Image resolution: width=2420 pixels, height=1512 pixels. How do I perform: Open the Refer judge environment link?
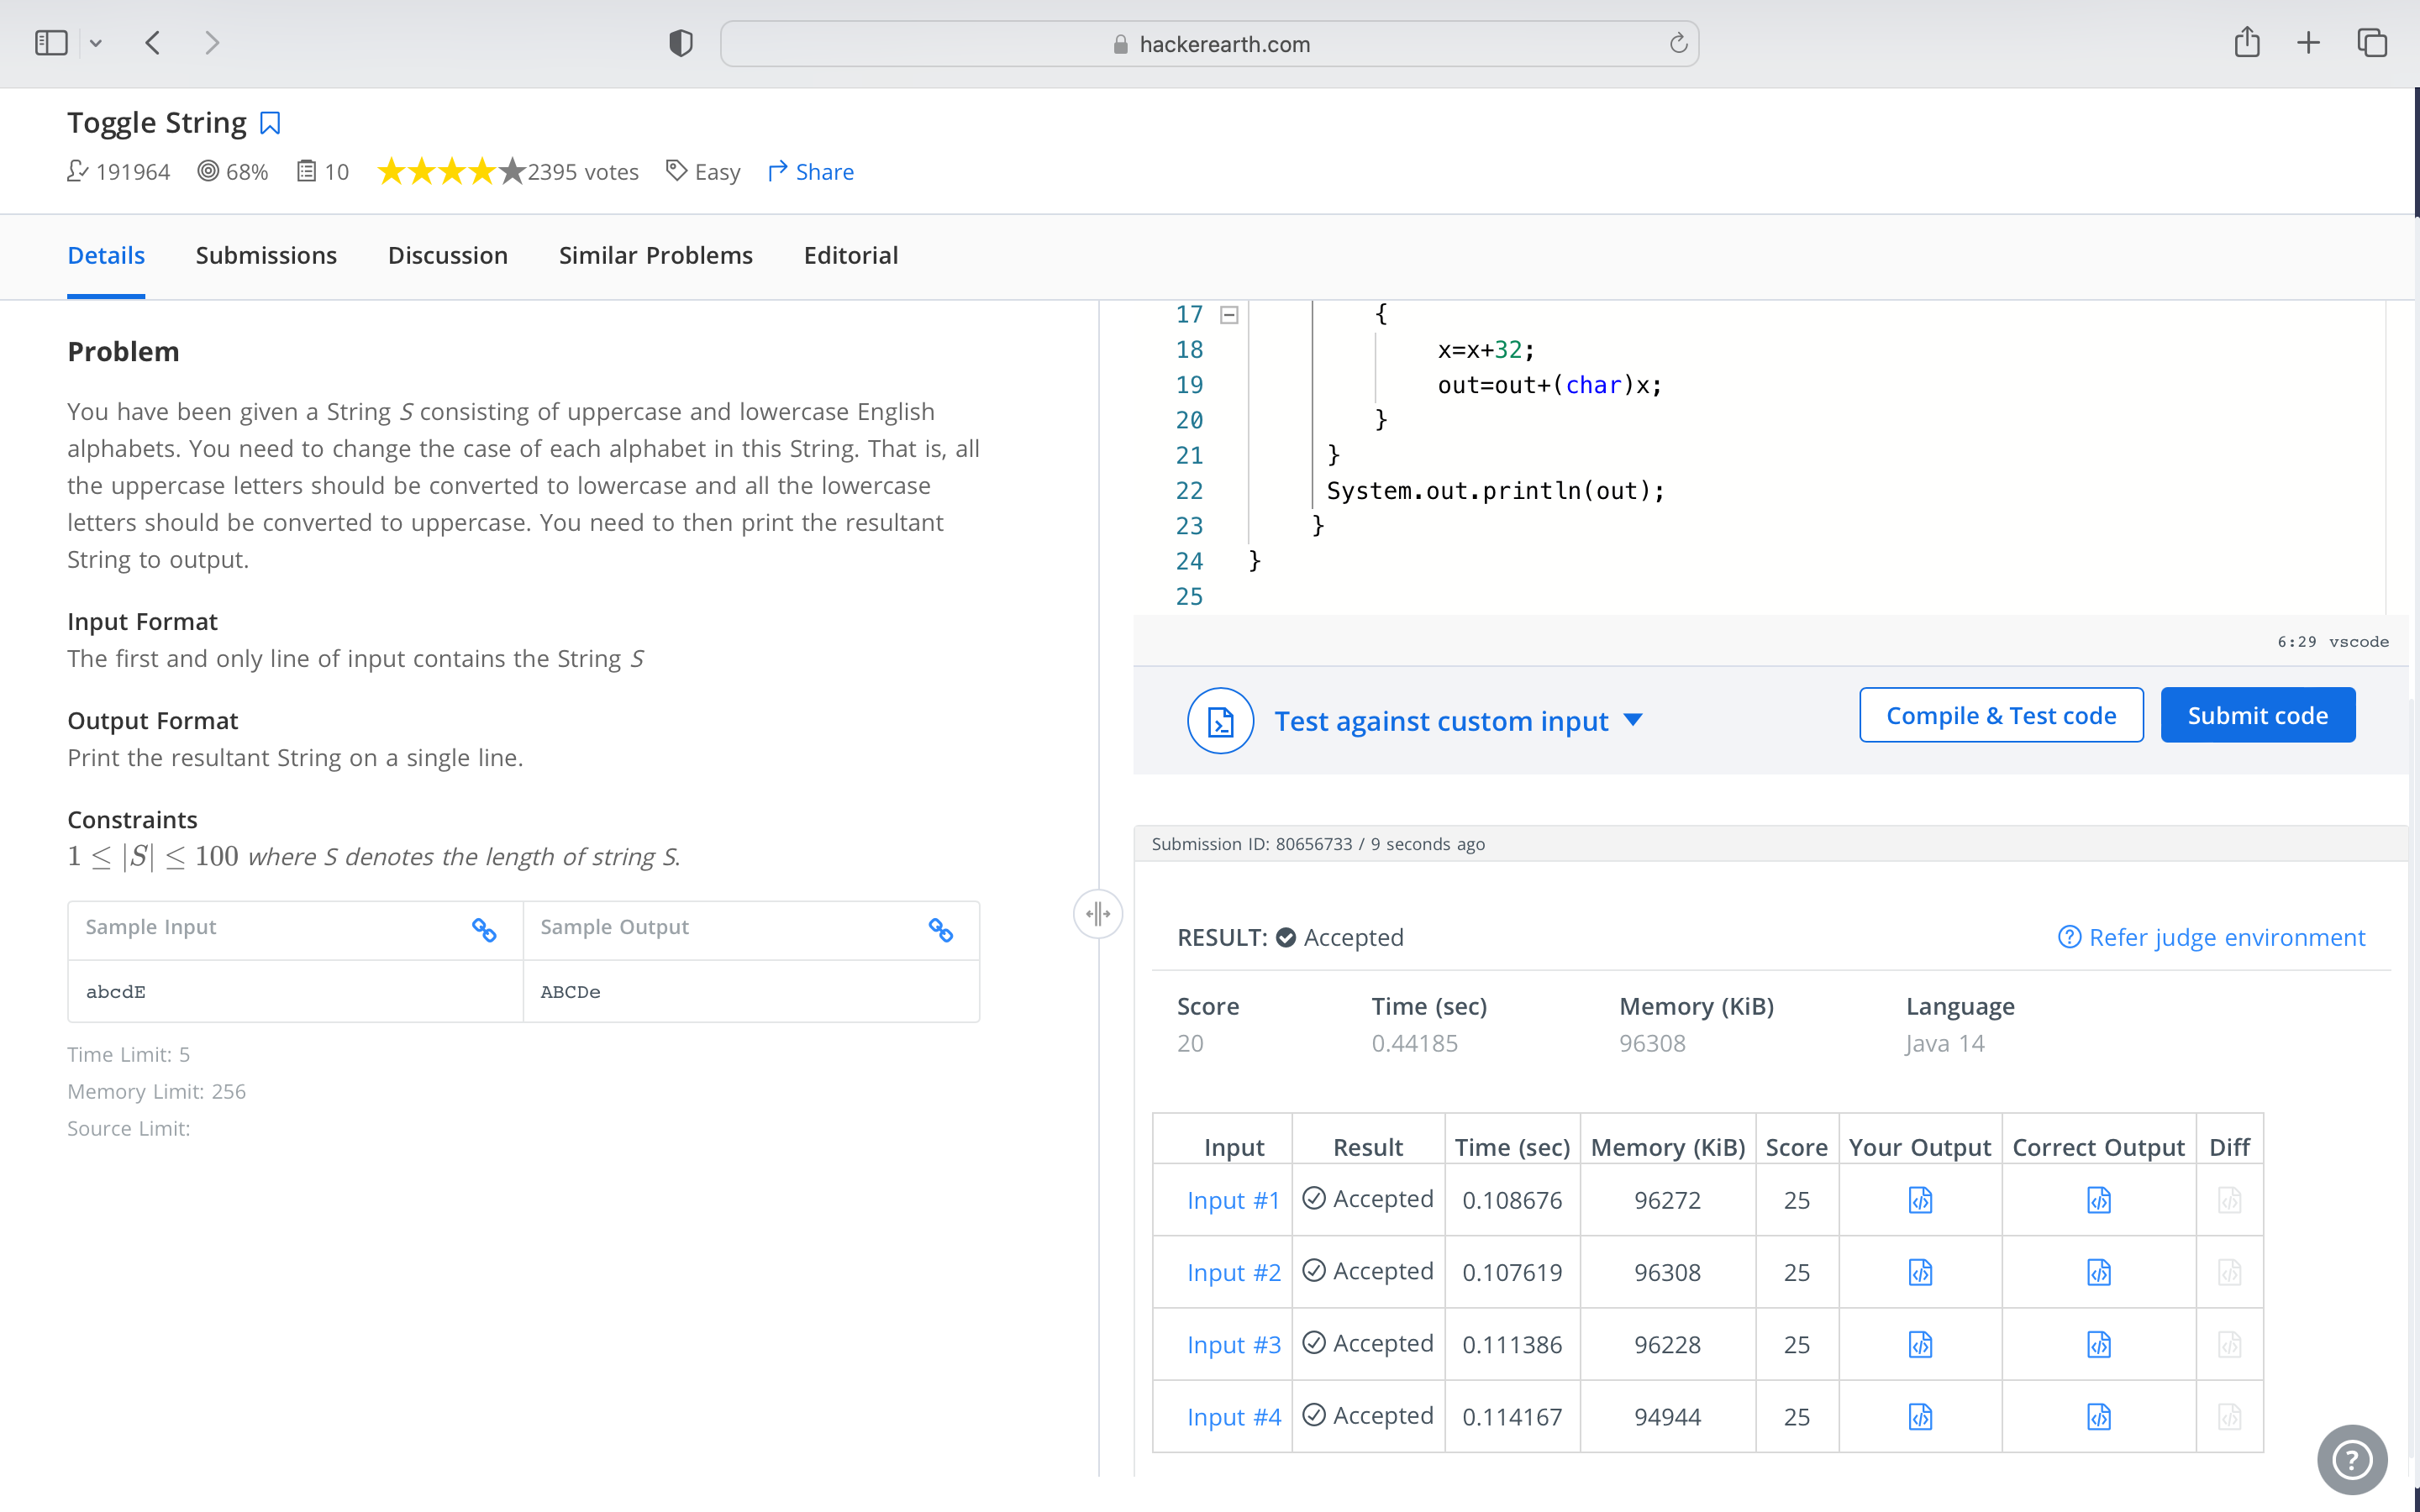click(2211, 937)
